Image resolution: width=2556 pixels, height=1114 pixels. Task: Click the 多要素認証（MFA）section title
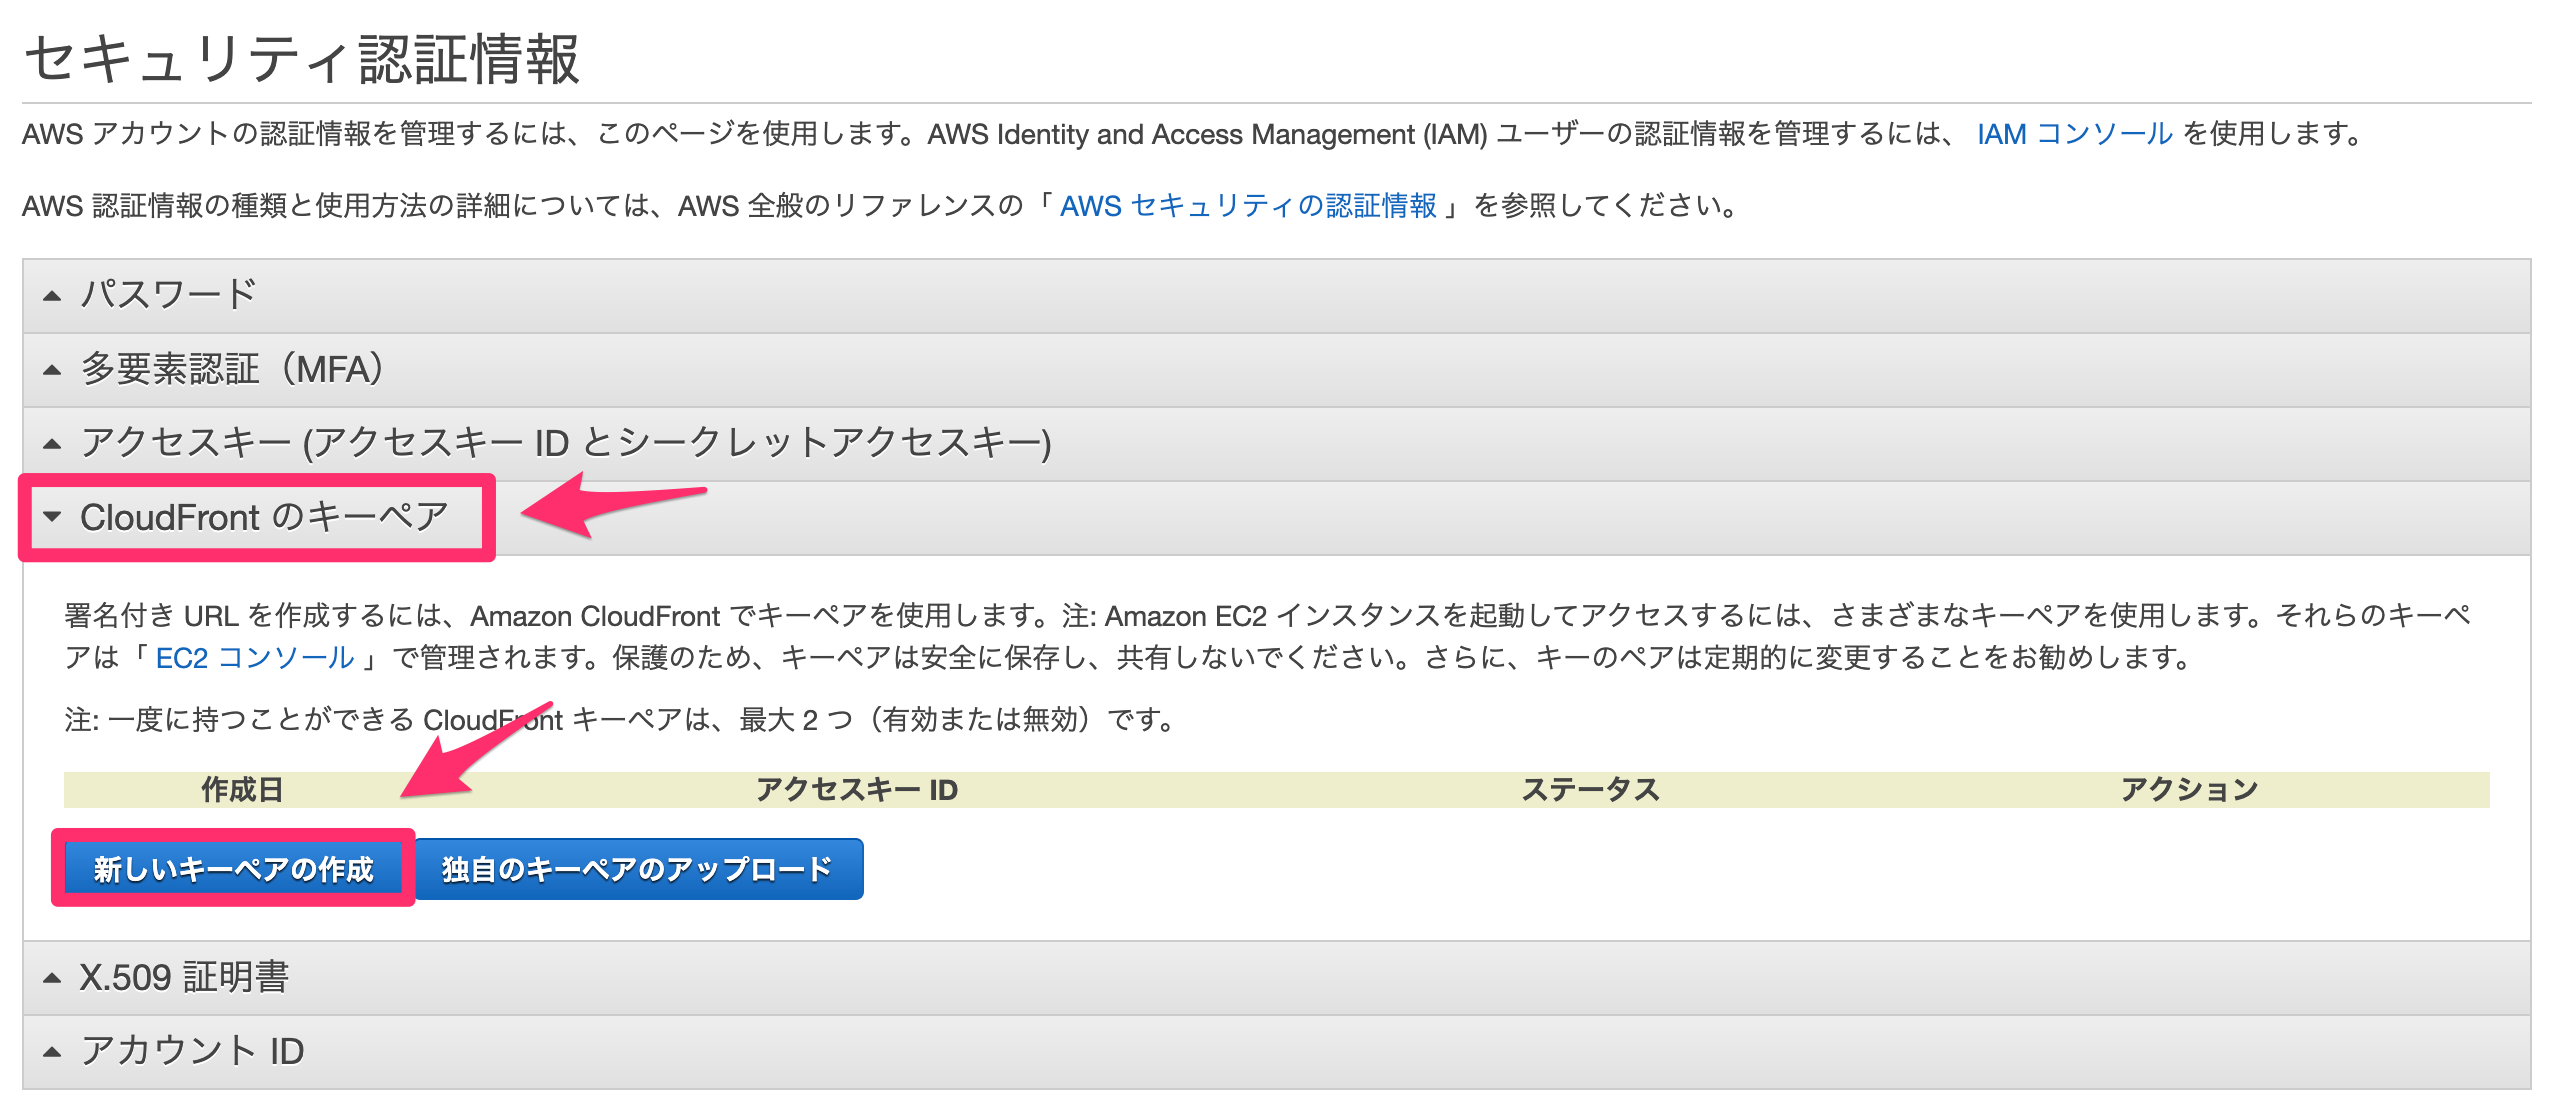(x=233, y=369)
